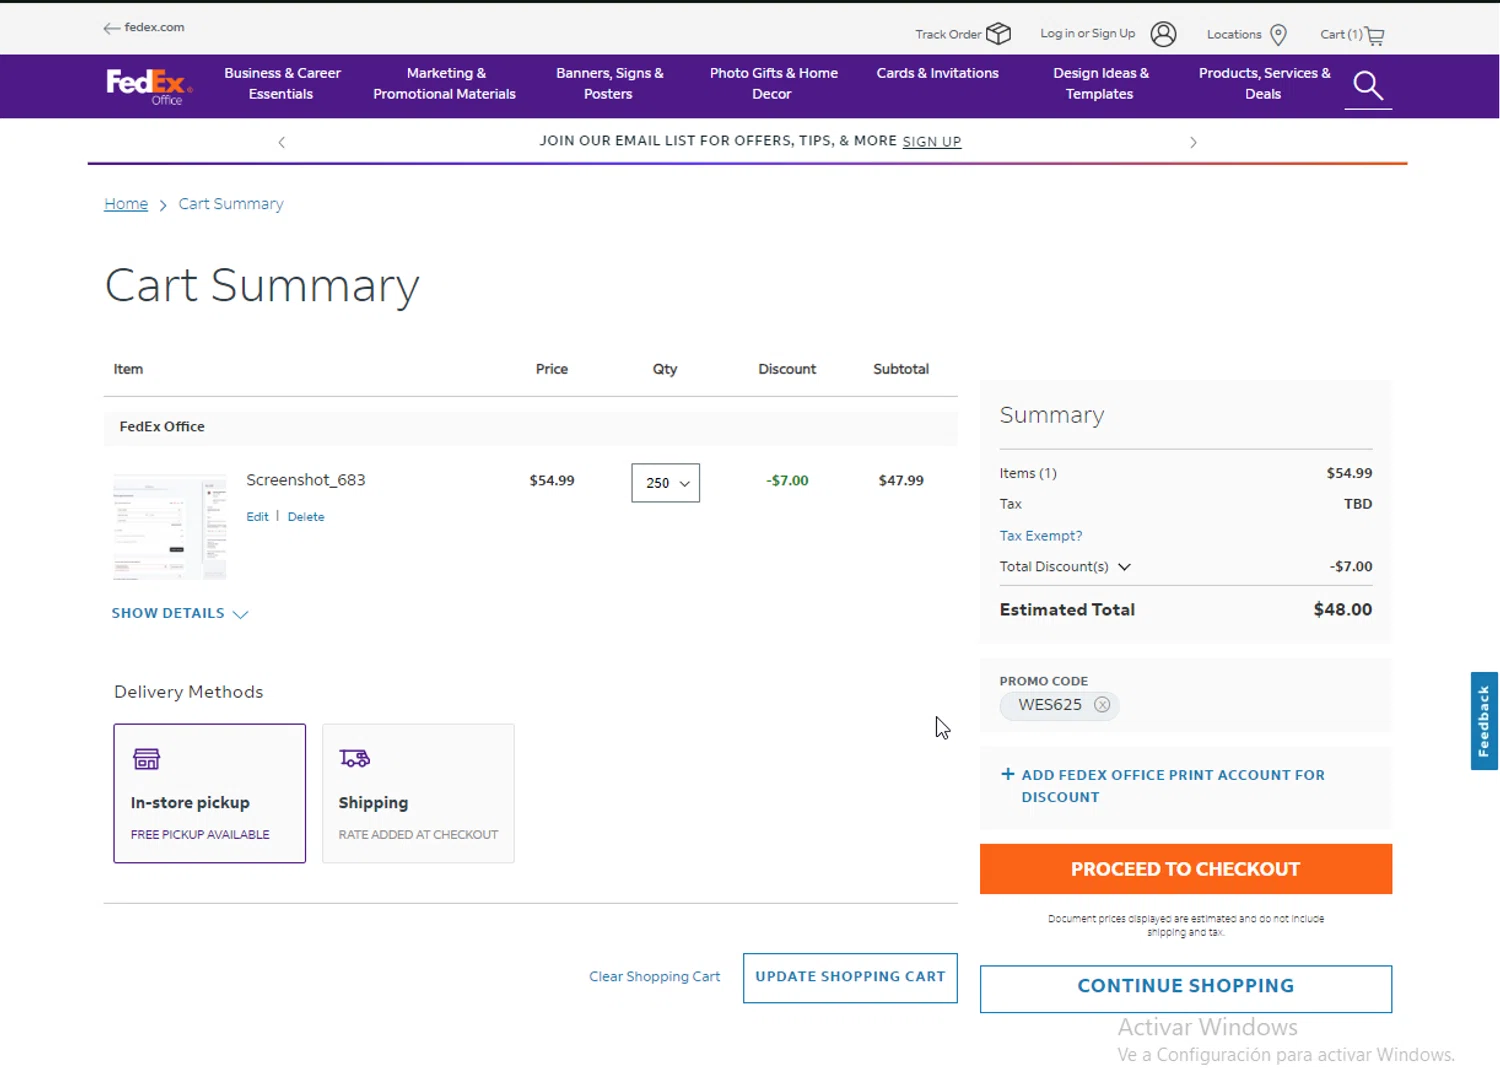Open the shopping cart icon
The width and height of the screenshot is (1500, 1091).
pyautogui.click(x=1375, y=36)
